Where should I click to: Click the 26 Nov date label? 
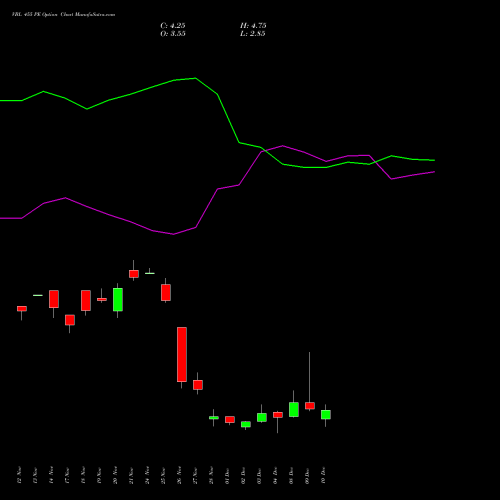179,475
